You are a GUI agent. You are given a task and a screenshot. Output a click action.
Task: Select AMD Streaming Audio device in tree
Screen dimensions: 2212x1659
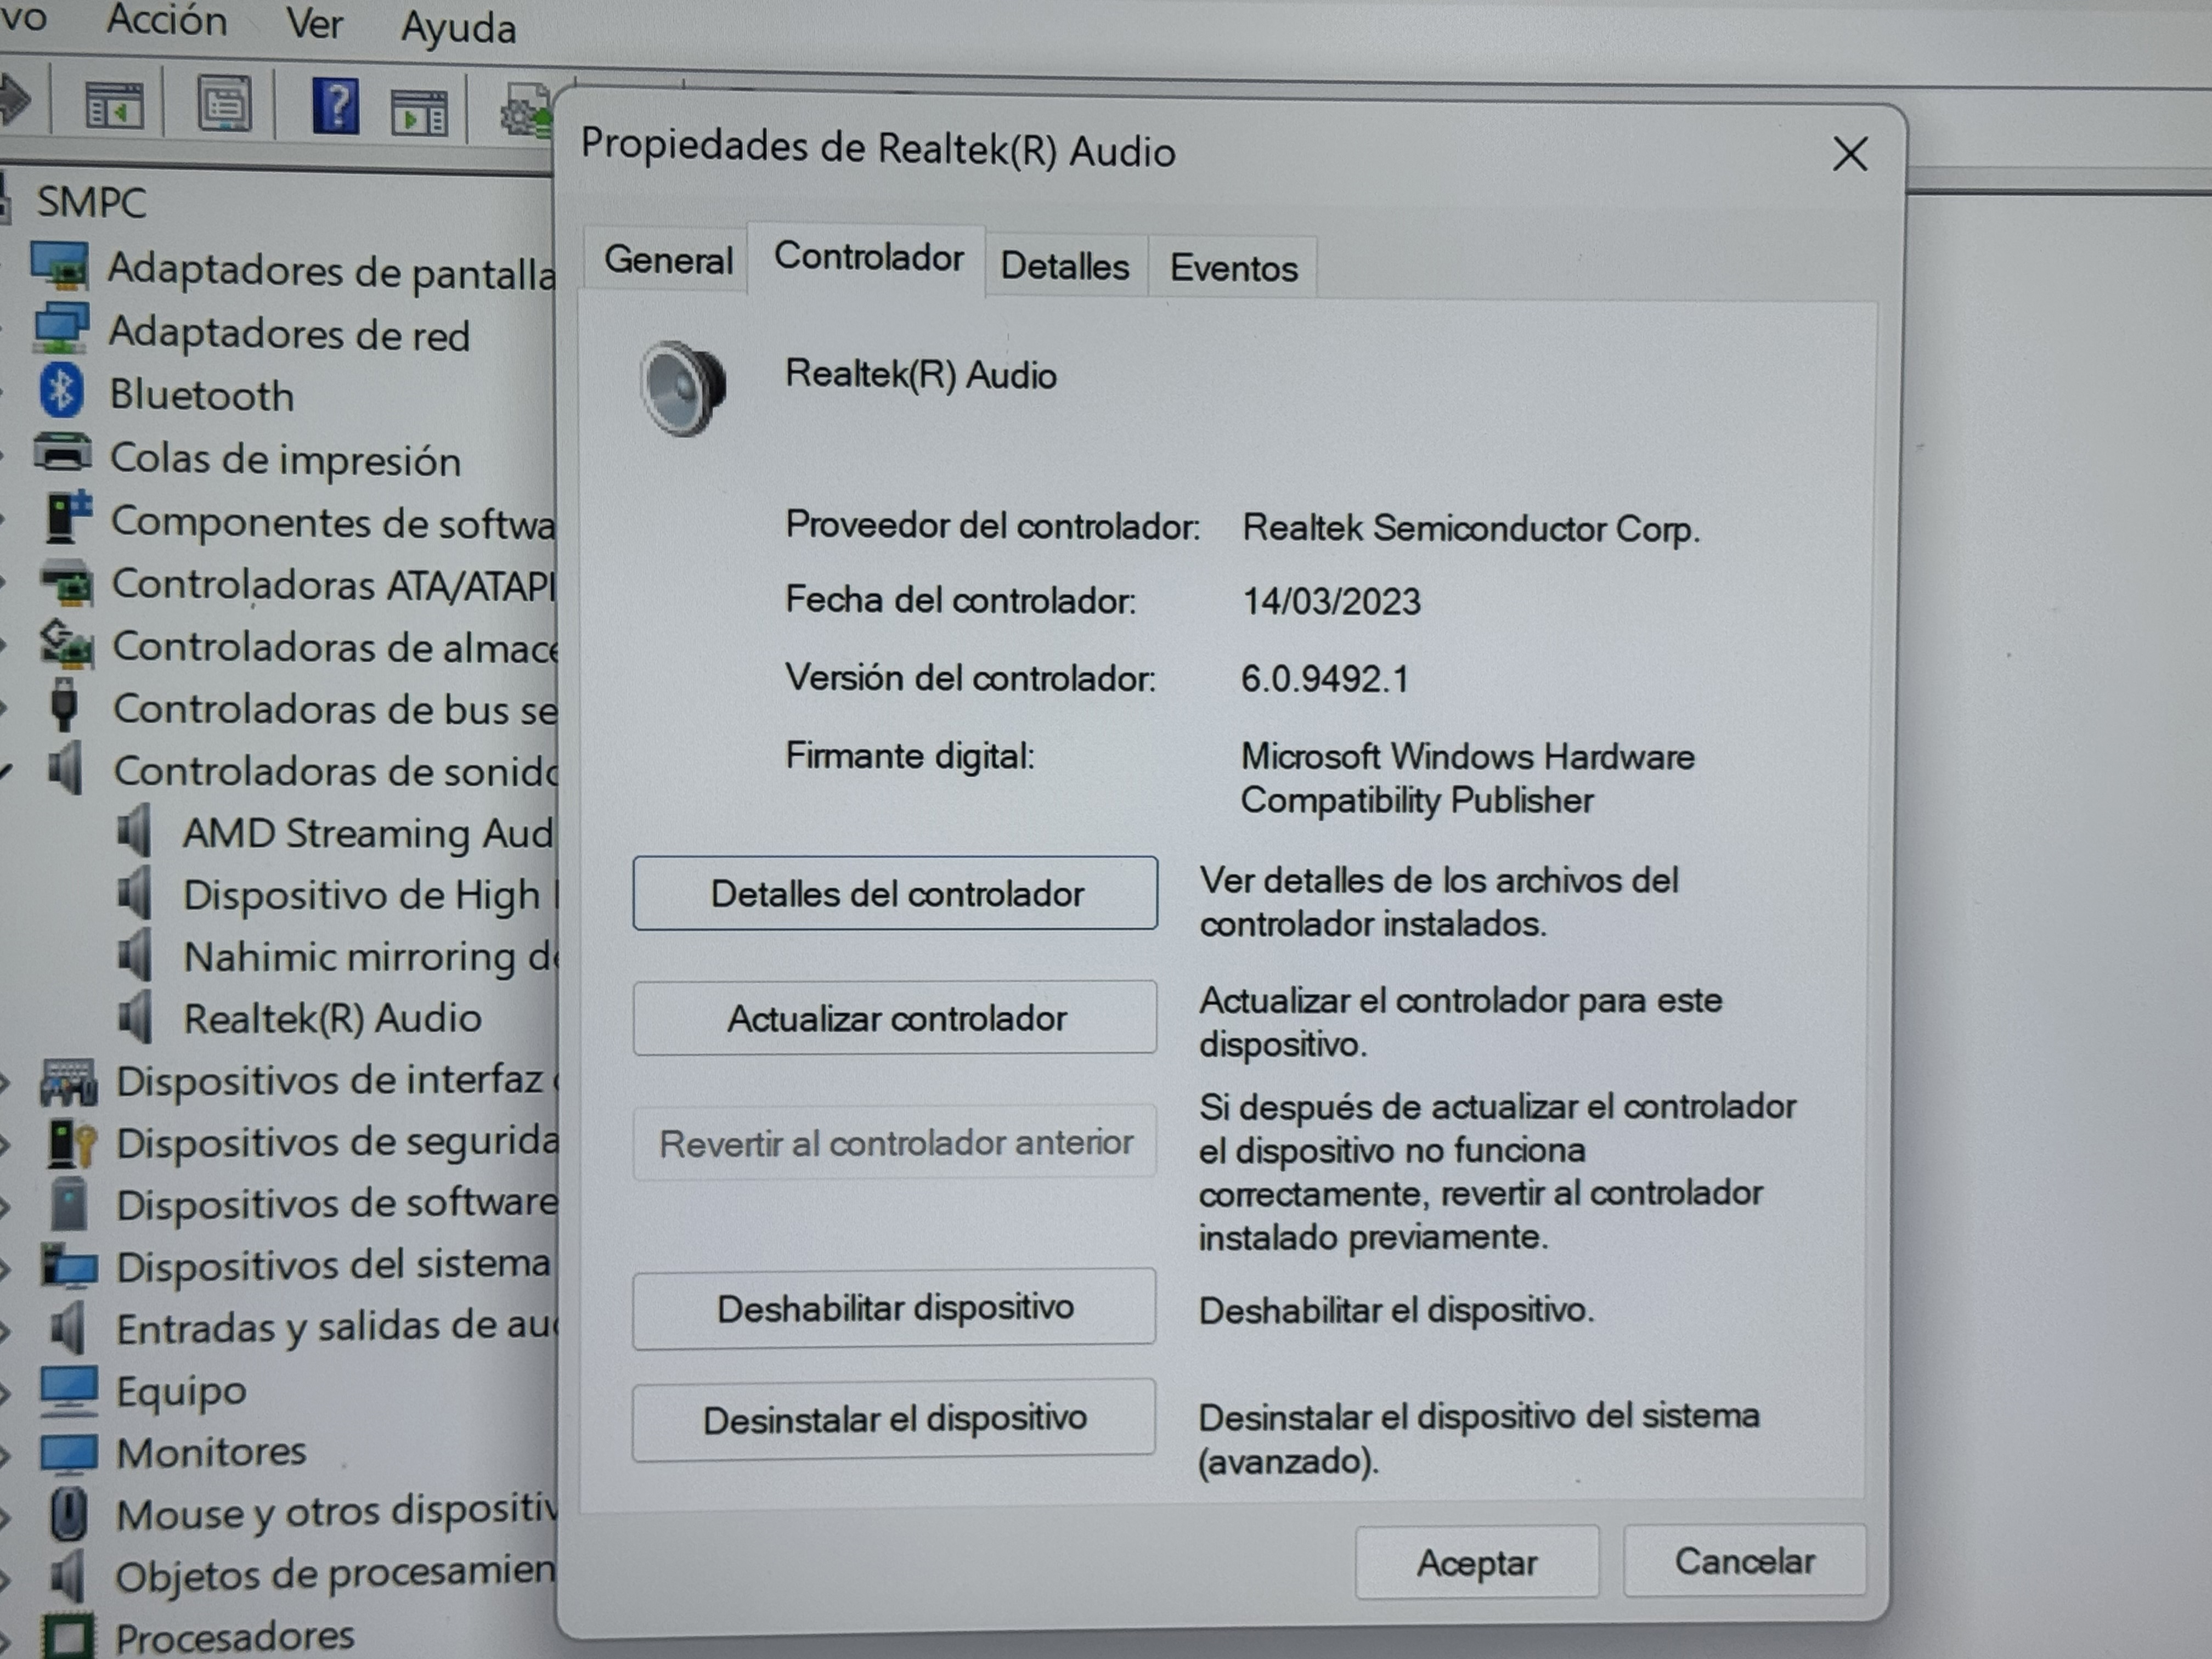point(367,833)
